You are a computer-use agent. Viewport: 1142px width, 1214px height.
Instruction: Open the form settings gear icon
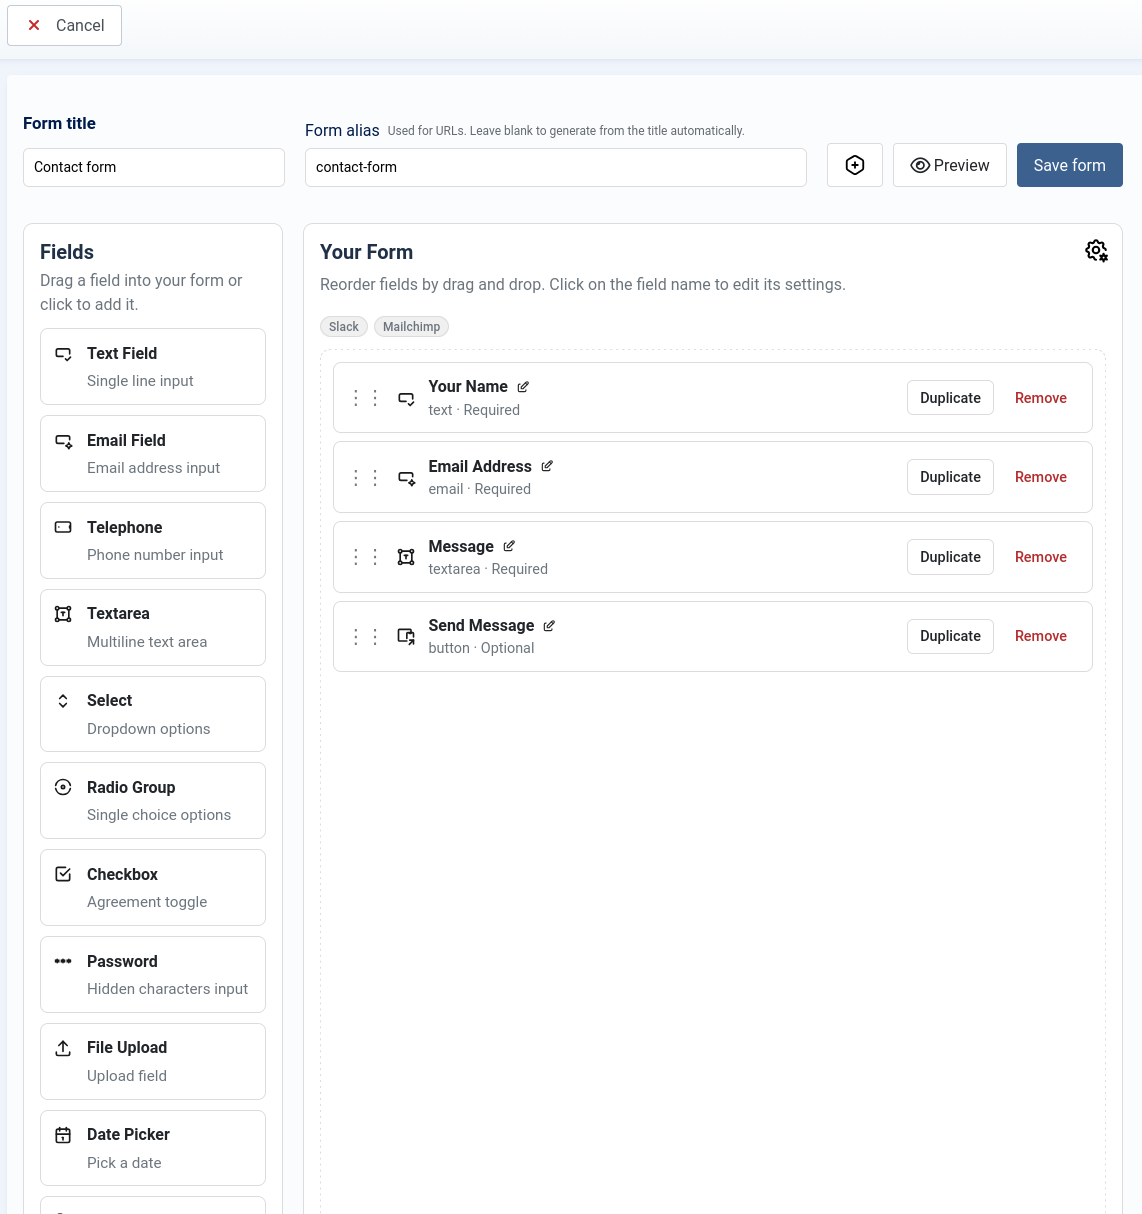pyautogui.click(x=1096, y=250)
